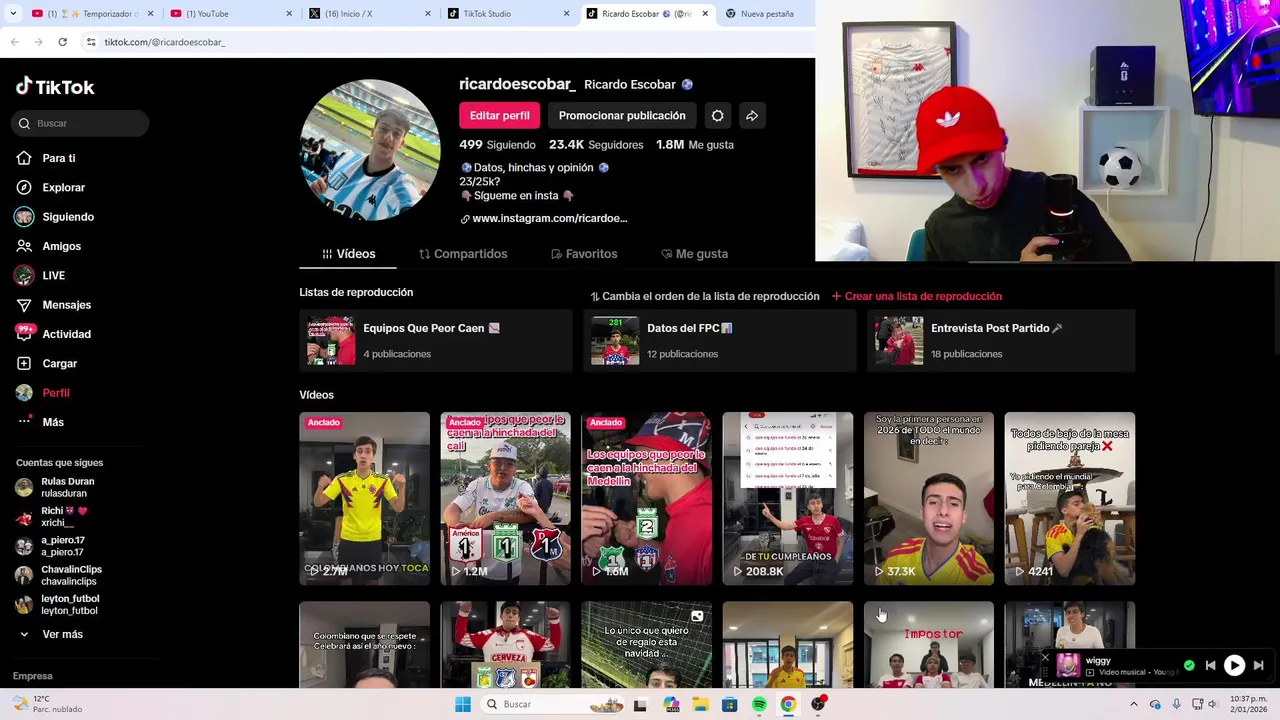Go to Explorar in sidebar

tap(50, 187)
